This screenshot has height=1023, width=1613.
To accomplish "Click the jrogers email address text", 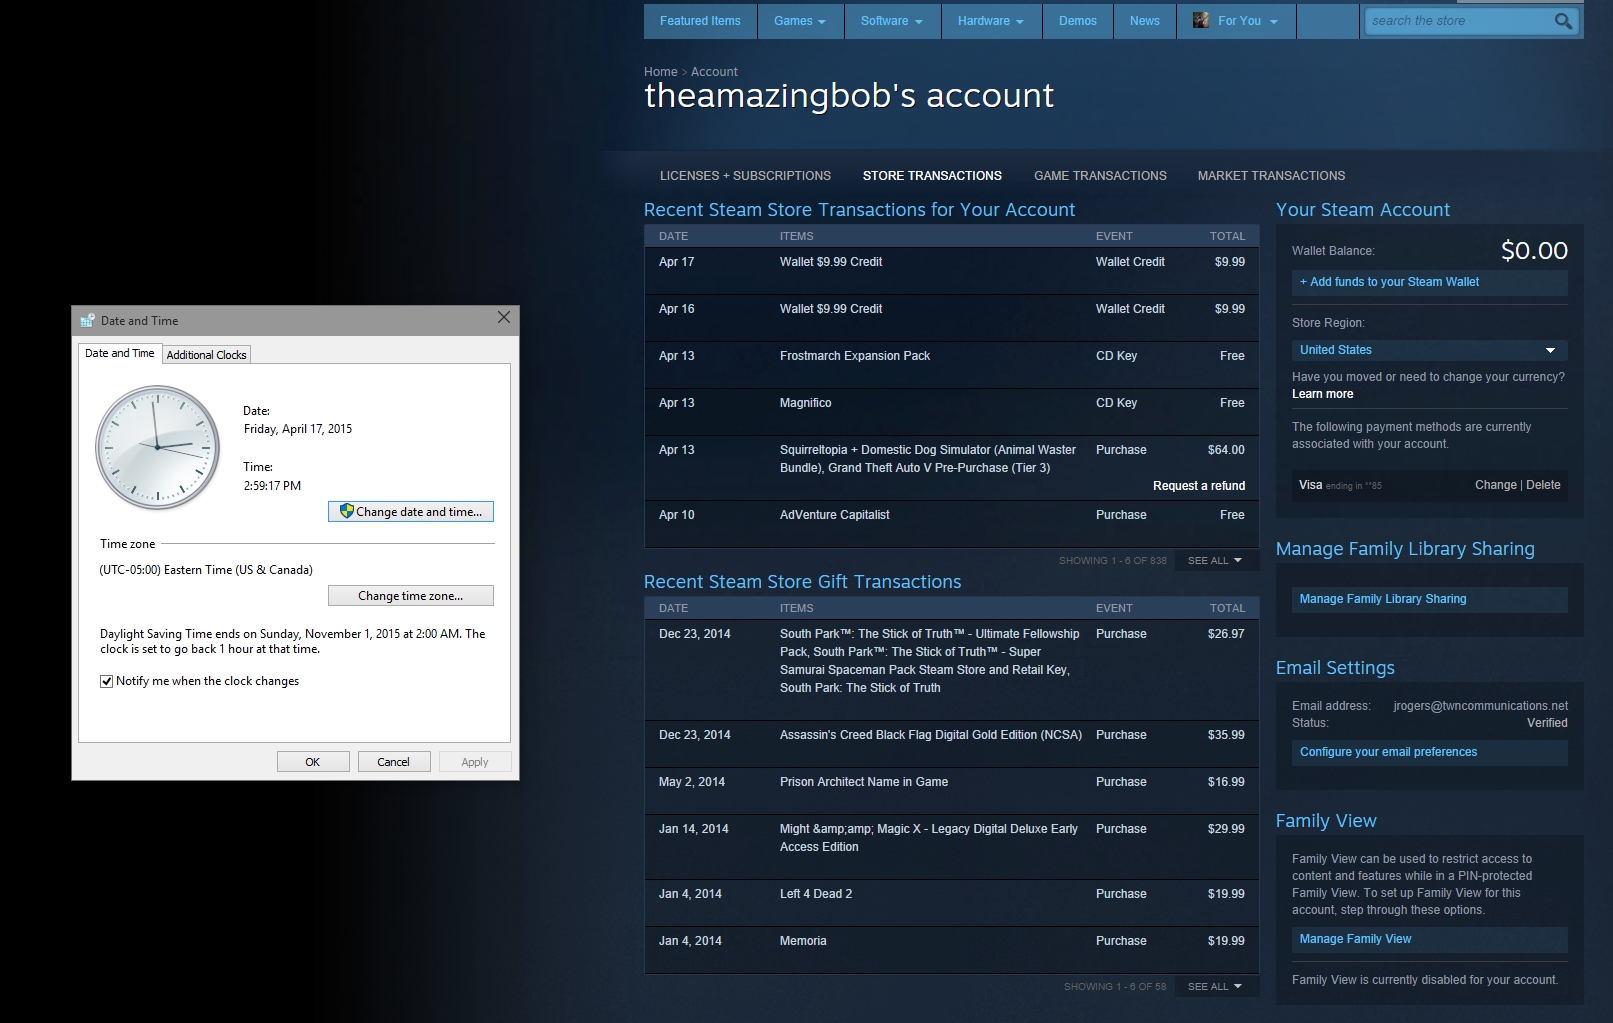I will [1480, 706].
